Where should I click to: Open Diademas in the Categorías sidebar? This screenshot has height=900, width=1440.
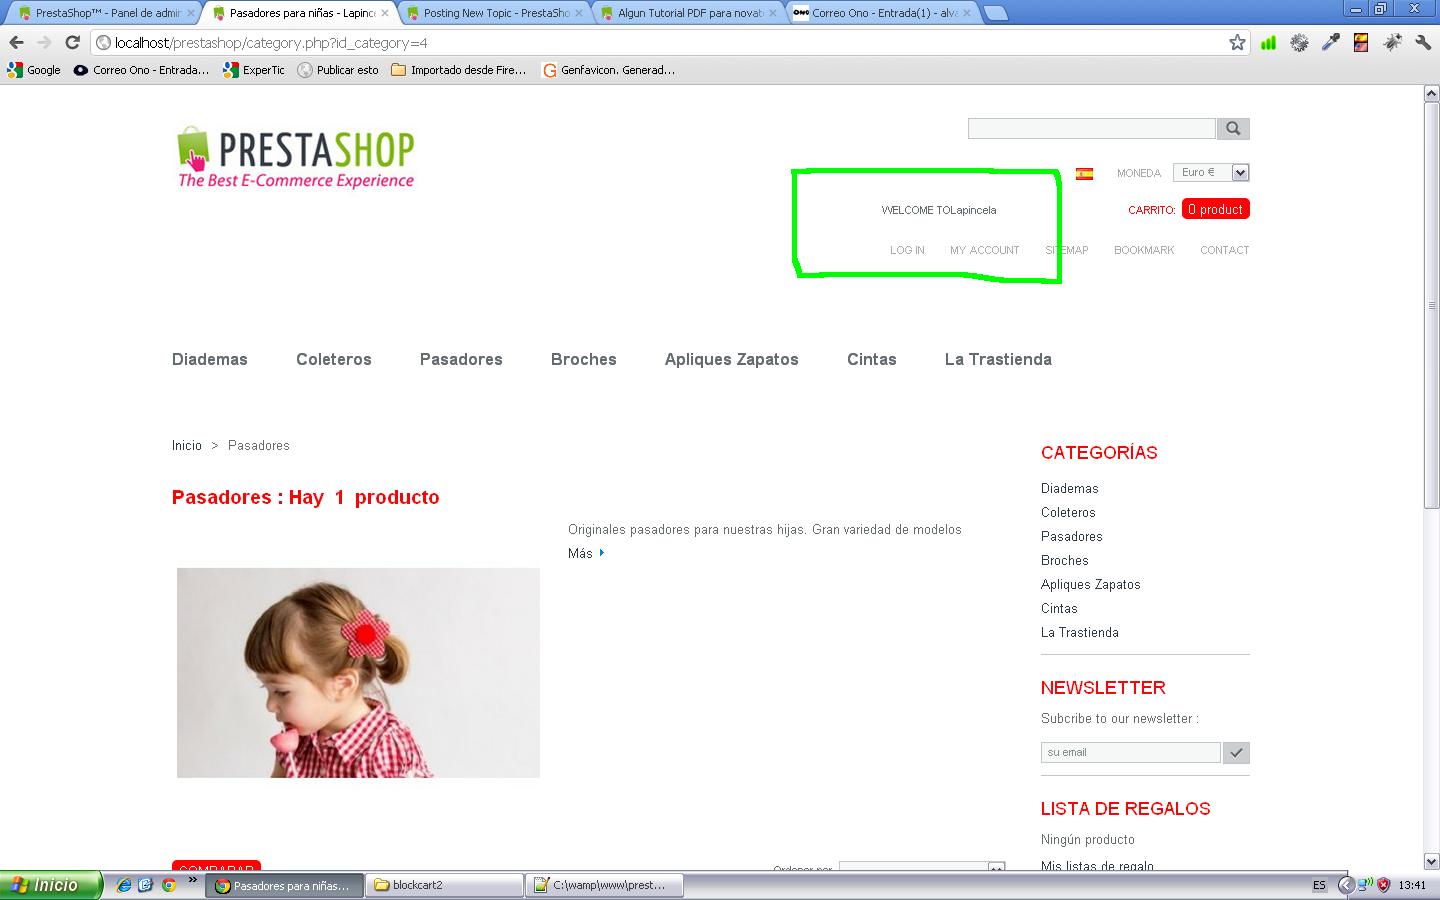click(x=1070, y=488)
